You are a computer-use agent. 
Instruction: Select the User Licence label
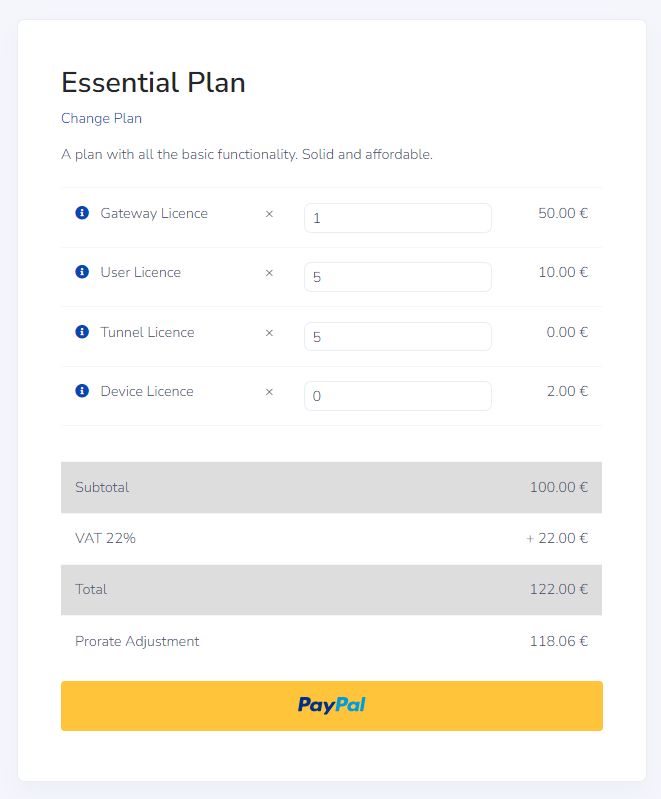[x=141, y=272]
